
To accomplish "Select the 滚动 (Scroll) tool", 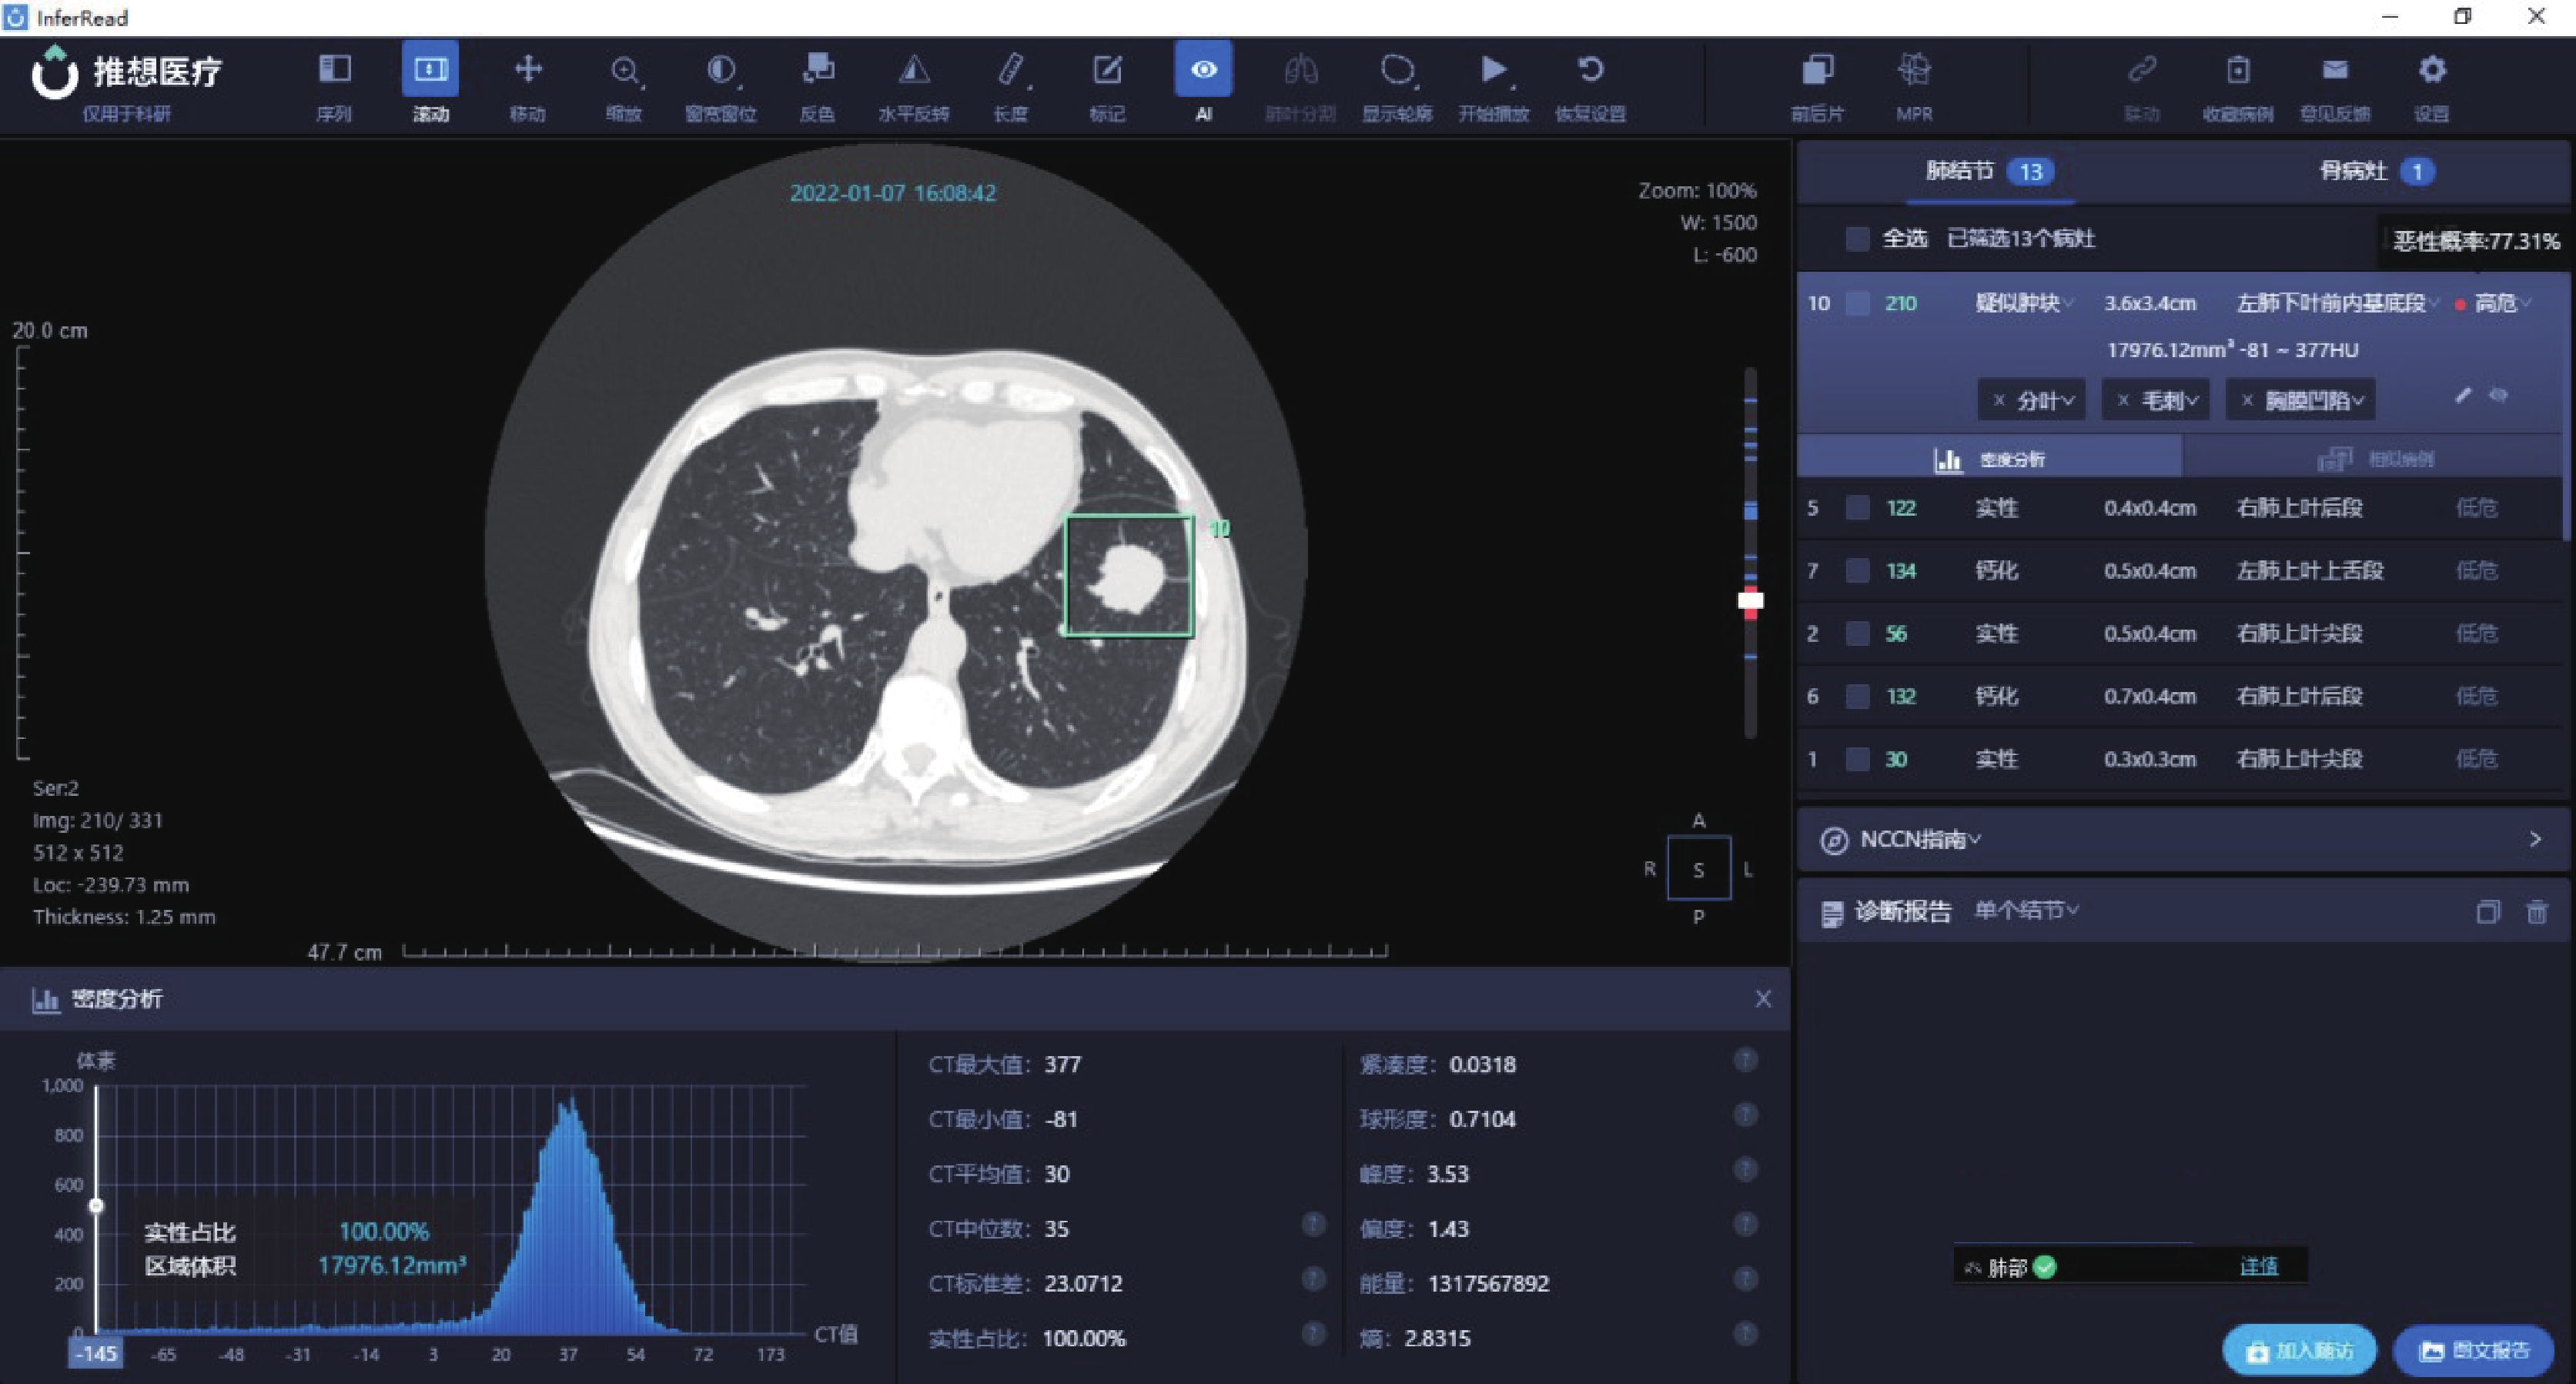I will click(430, 86).
